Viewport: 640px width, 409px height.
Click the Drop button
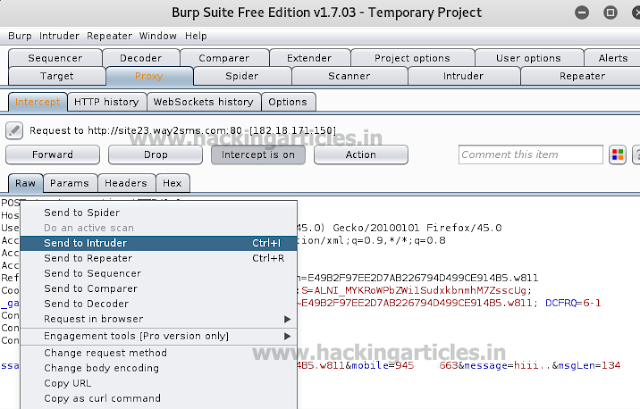[x=156, y=155]
